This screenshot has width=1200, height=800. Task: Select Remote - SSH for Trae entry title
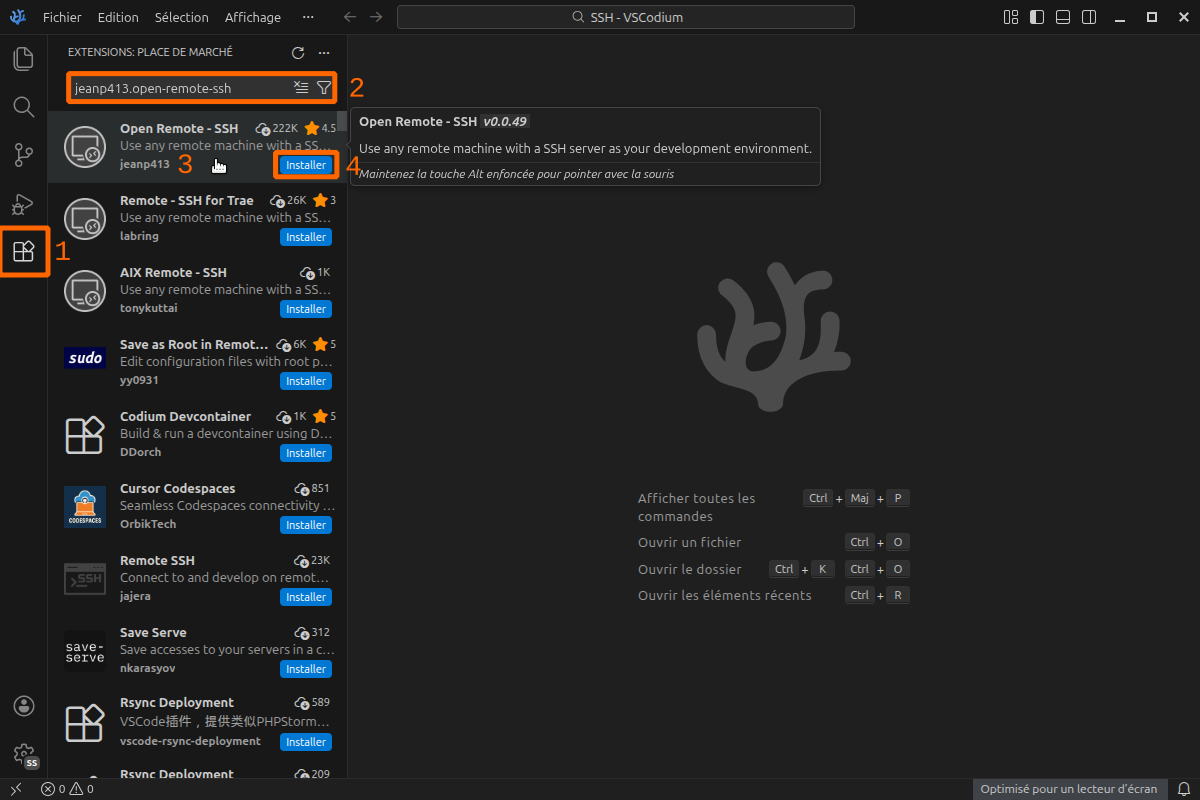(x=187, y=200)
